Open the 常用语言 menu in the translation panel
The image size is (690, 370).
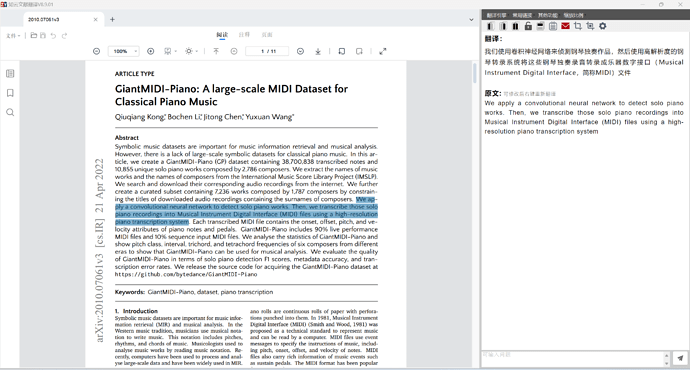[522, 15]
